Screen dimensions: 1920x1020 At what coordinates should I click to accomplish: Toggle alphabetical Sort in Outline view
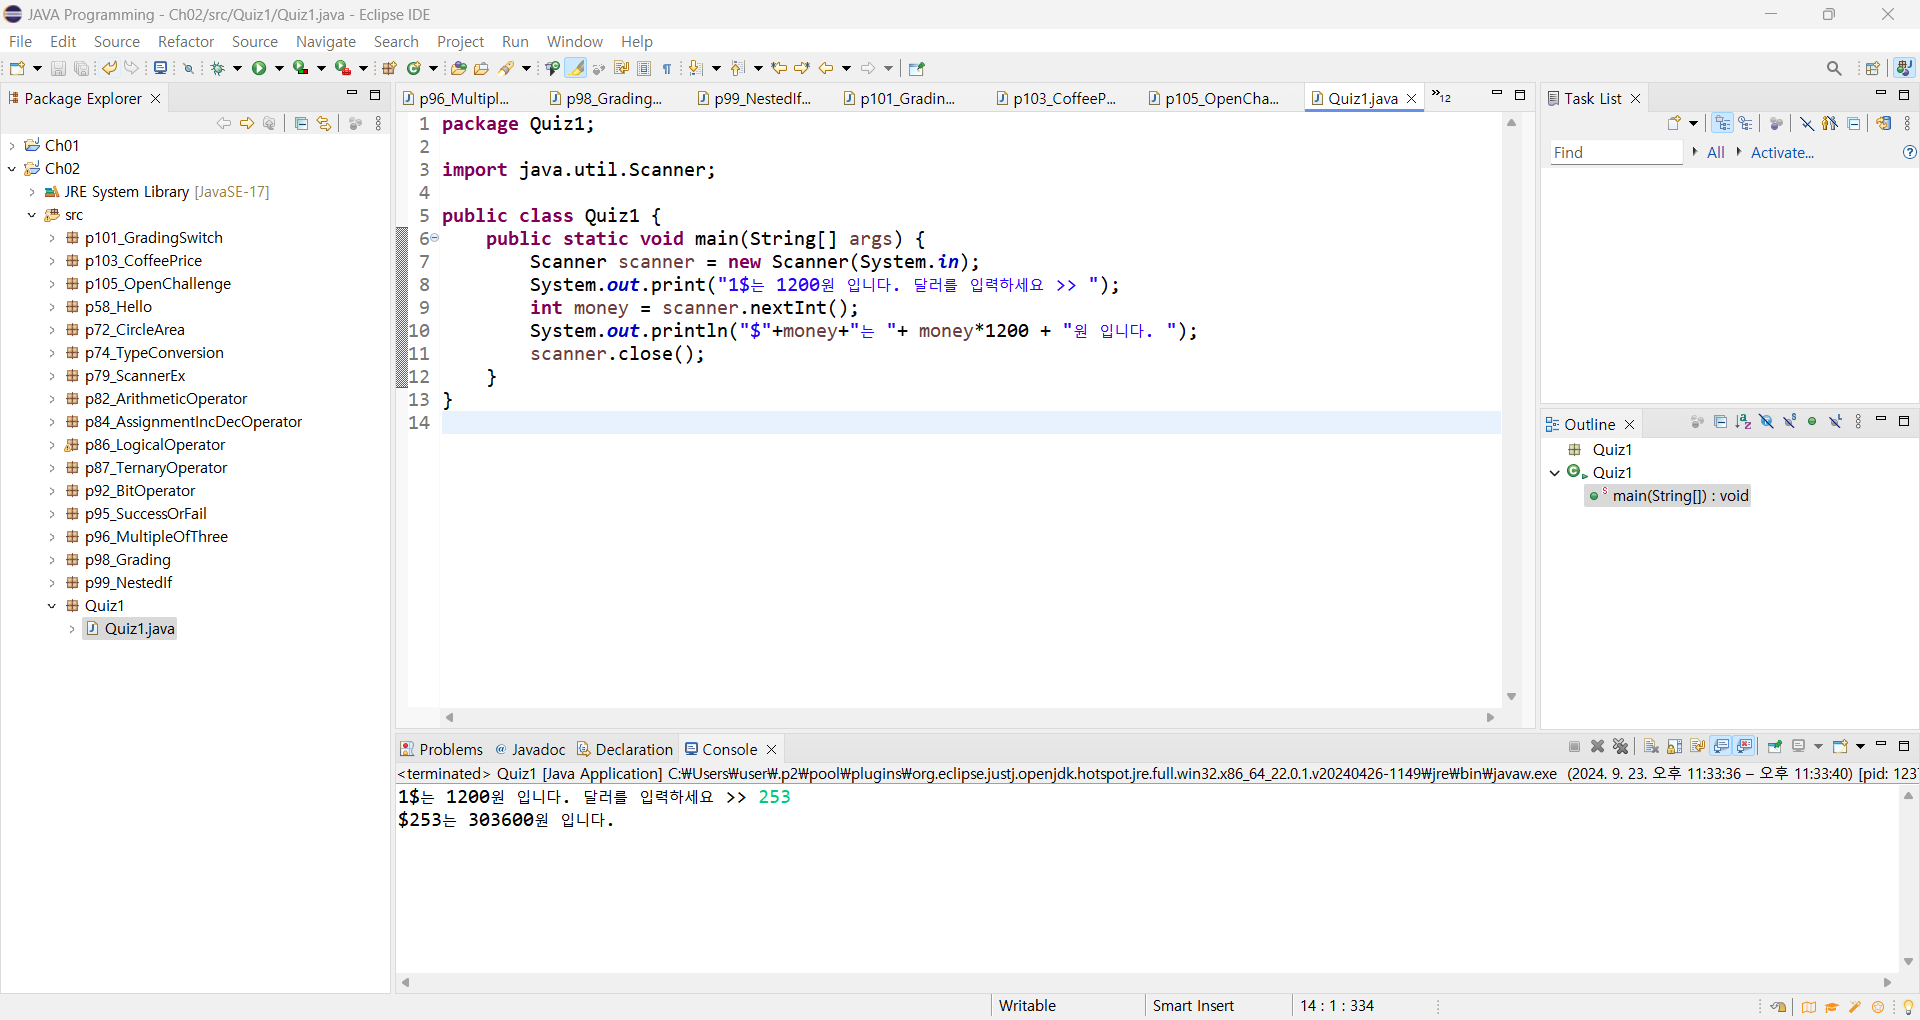pyautogui.click(x=1743, y=422)
